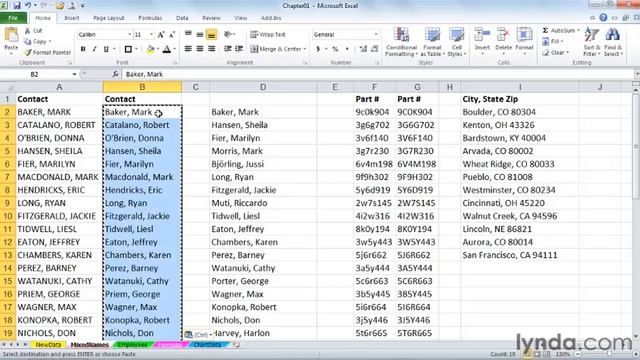Open Conditional Formatting menu
Screen dimensions: 640x360
pyautogui.click(x=401, y=42)
